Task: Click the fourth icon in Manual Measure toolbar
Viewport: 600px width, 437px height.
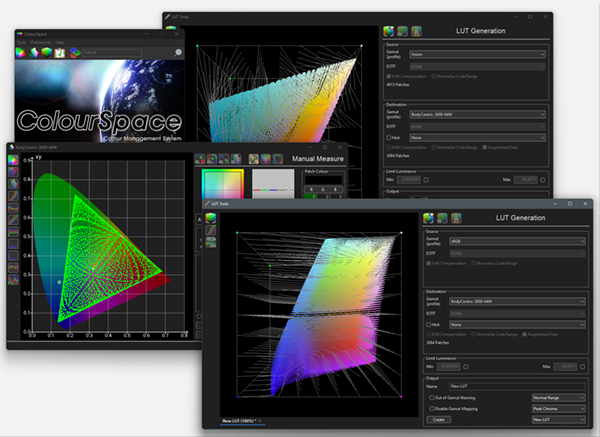Action: point(236,159)
